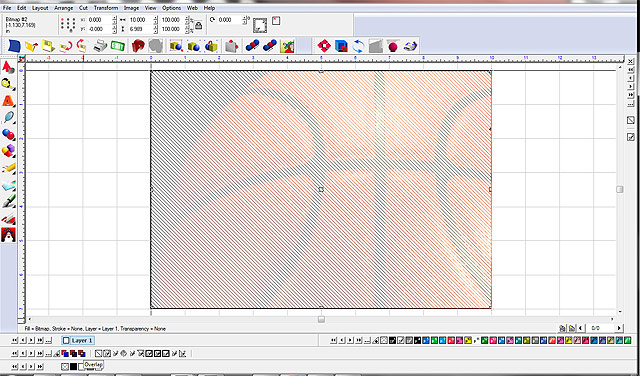Click the top scale 100.000 stepper
Screen dimensions: 640x376
(x=187, y=20)
